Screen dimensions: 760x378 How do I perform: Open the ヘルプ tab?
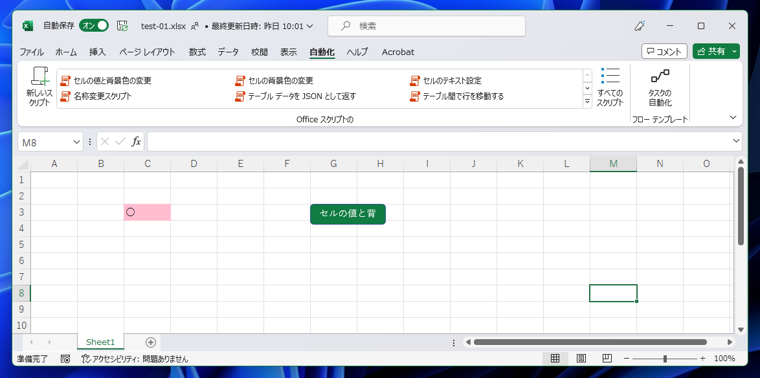pyautogui.click(x=357, y=52)
